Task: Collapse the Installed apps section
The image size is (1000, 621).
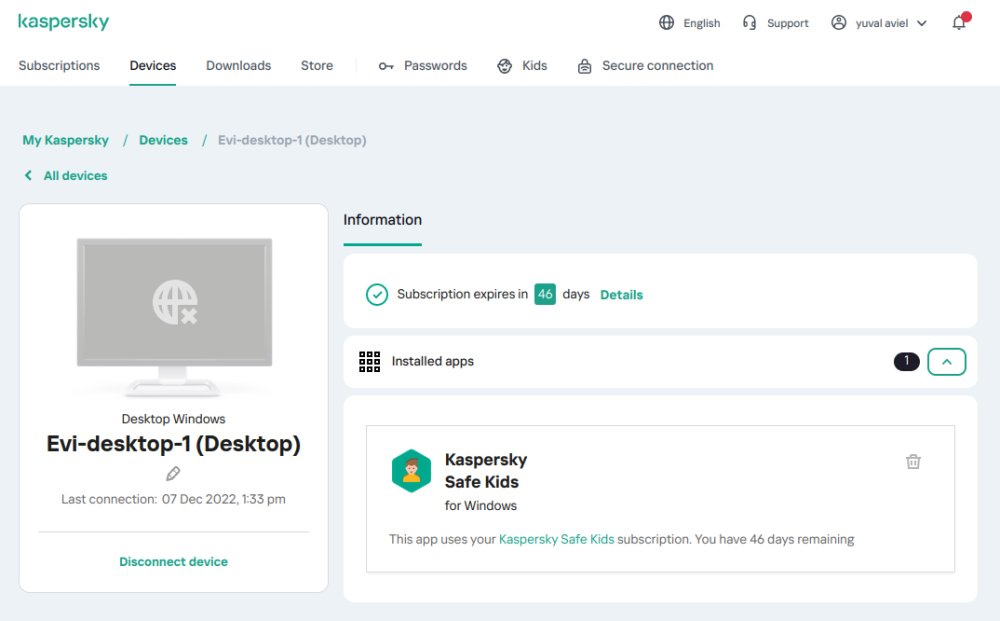Action: (946, 362)
